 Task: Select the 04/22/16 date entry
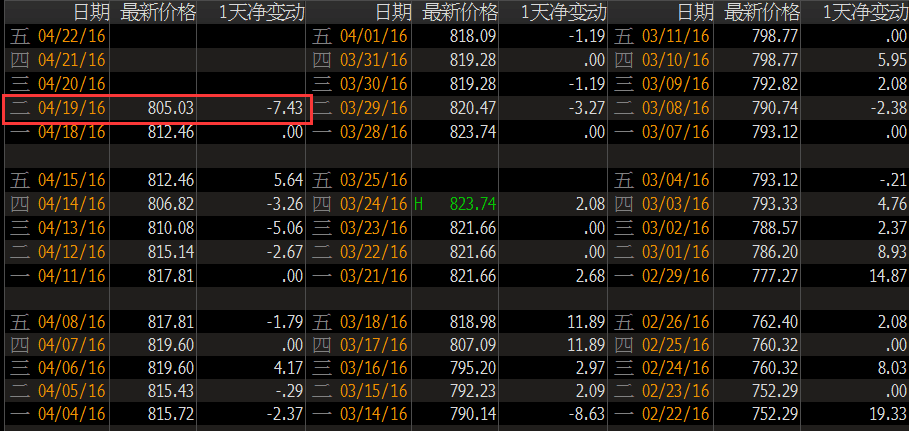[x=72, y=34]
